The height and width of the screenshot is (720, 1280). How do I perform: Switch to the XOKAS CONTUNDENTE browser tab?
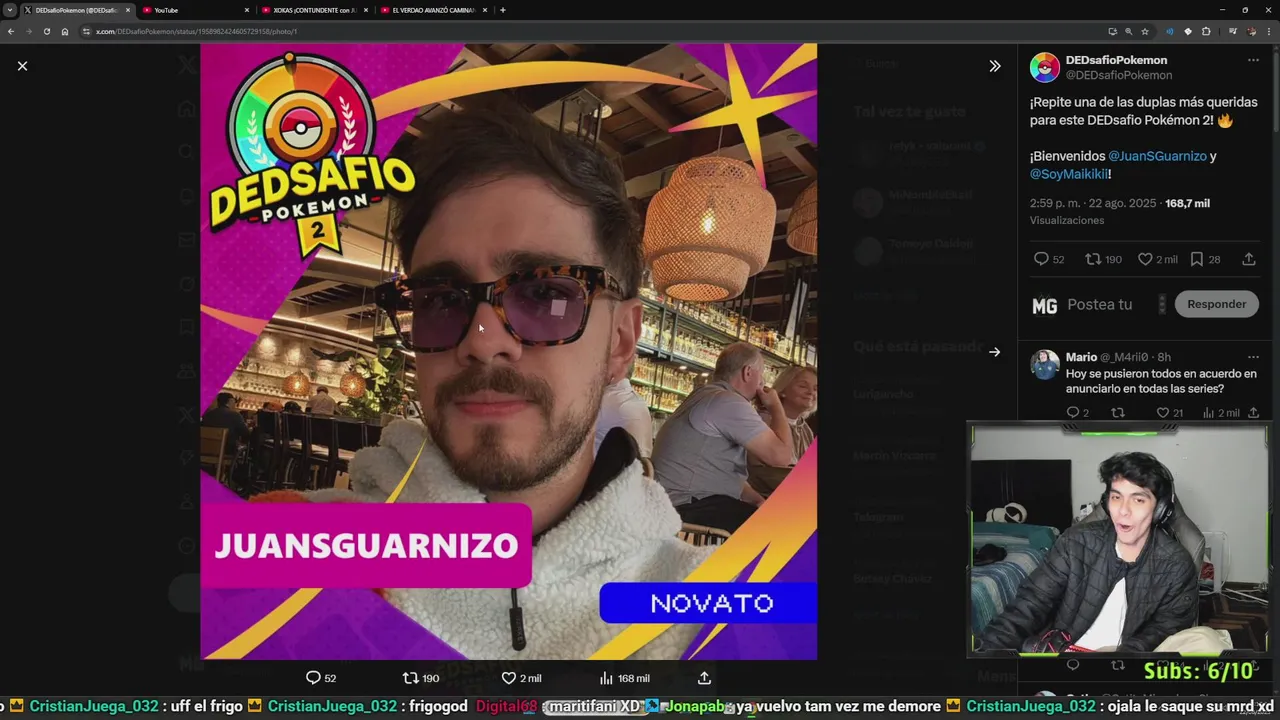click(313, 10)
